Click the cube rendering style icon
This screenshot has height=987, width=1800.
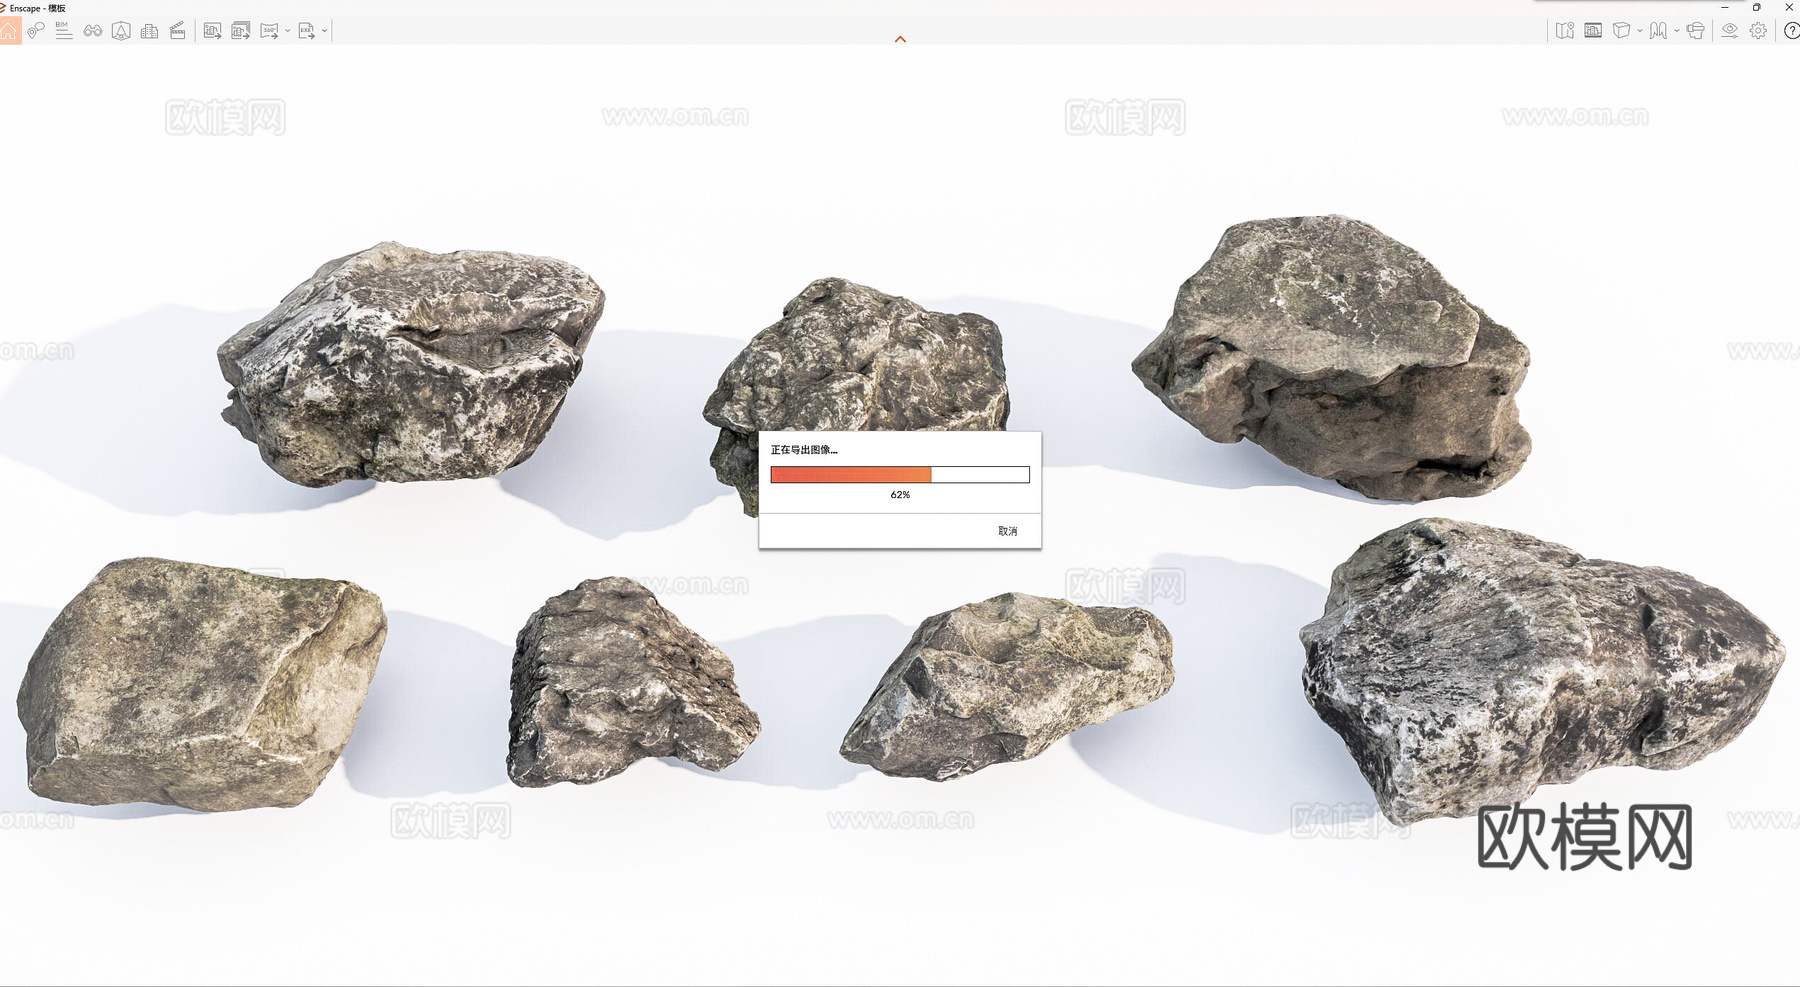pos(1621,31)
